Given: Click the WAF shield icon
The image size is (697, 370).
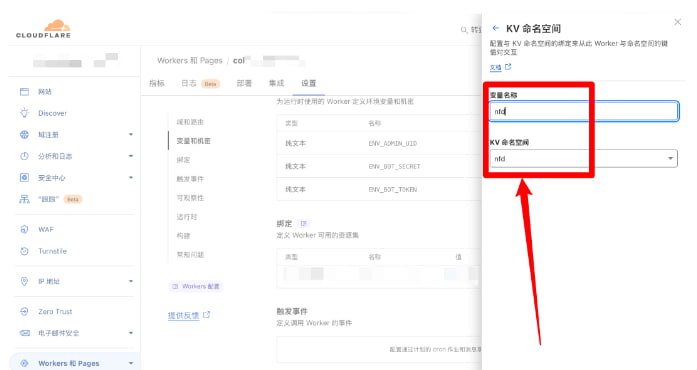Looking at the screenshot, I should pos(24,229).
